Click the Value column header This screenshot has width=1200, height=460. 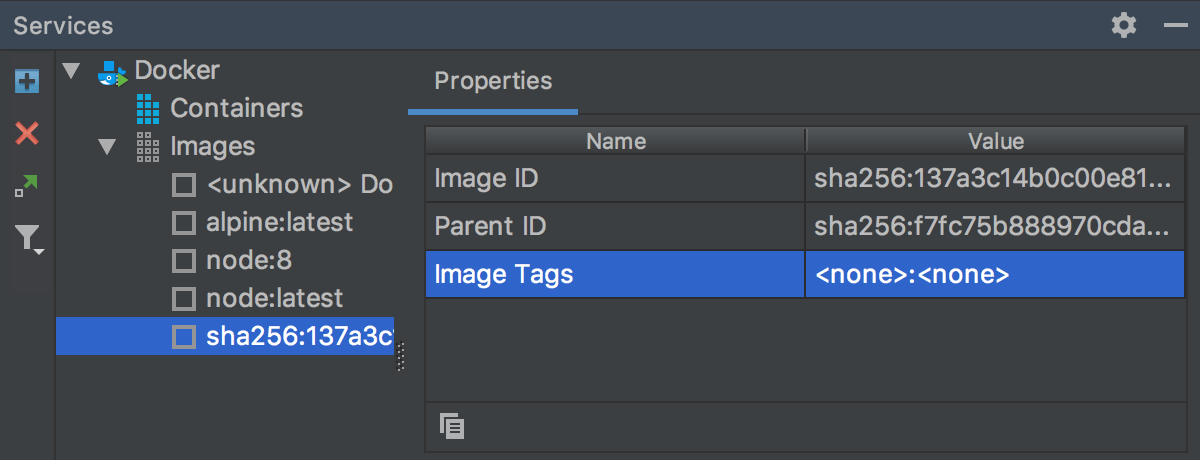click(x=996, y=141)
